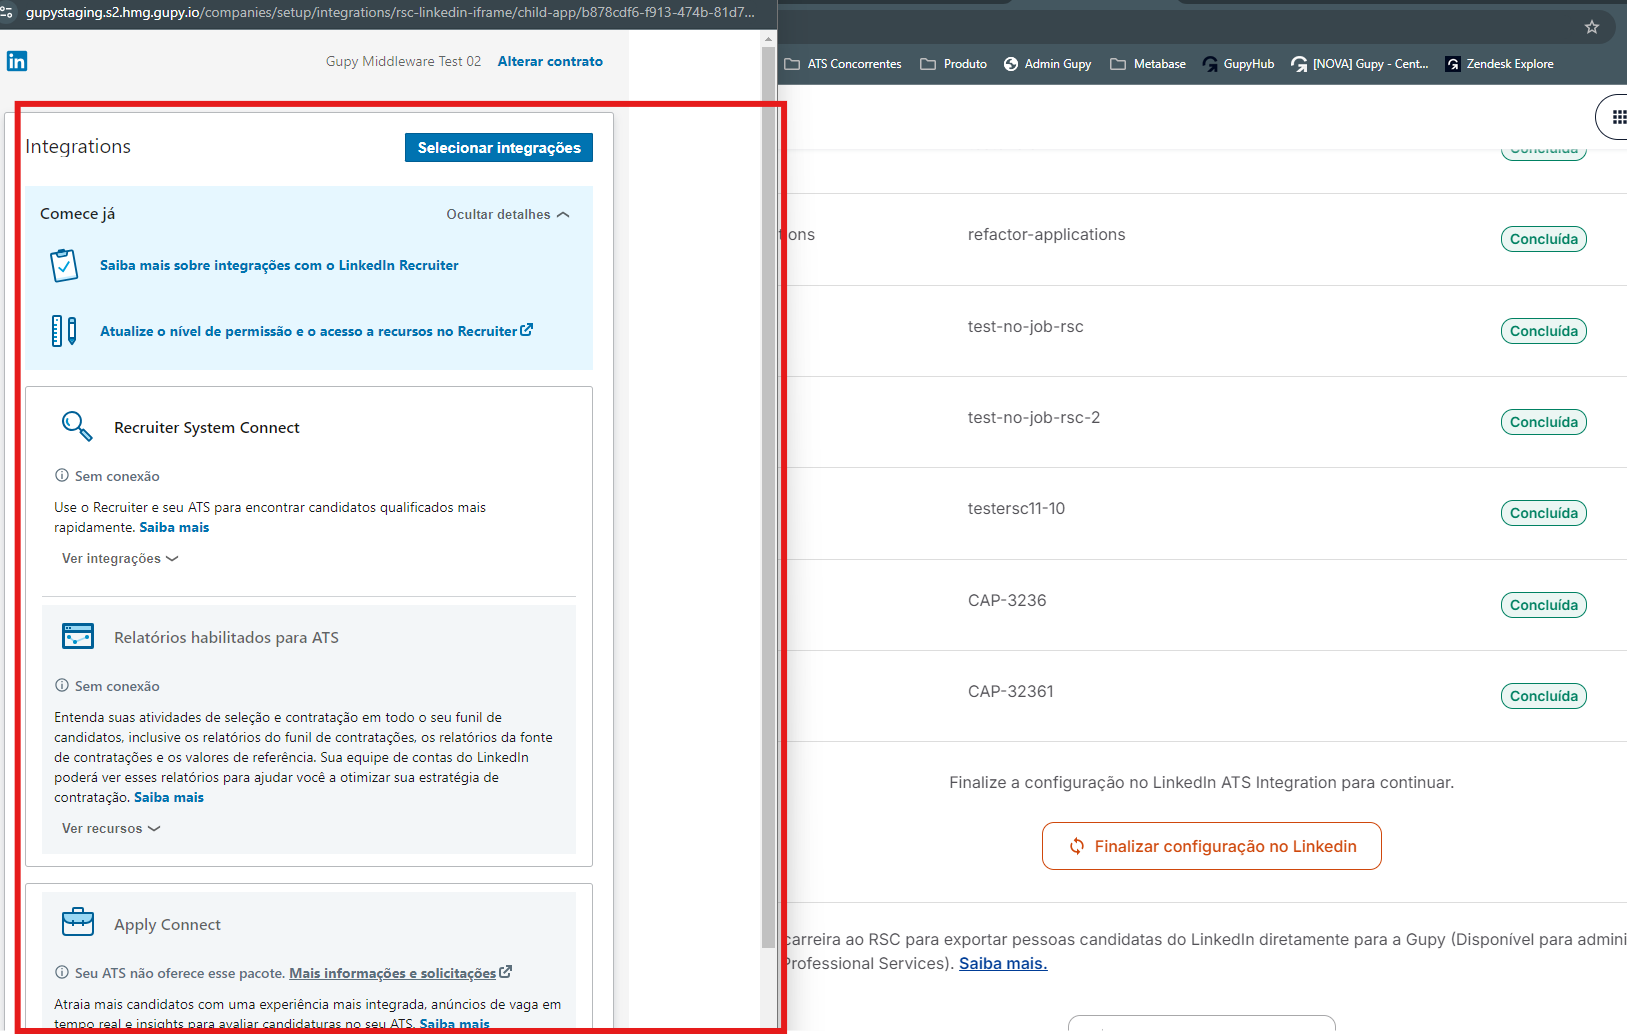Expand Ver integrações under Recruiter System Connect
Image resolution: width=1627 pixels, height=1035 pixels.
[x=120, y=558]
